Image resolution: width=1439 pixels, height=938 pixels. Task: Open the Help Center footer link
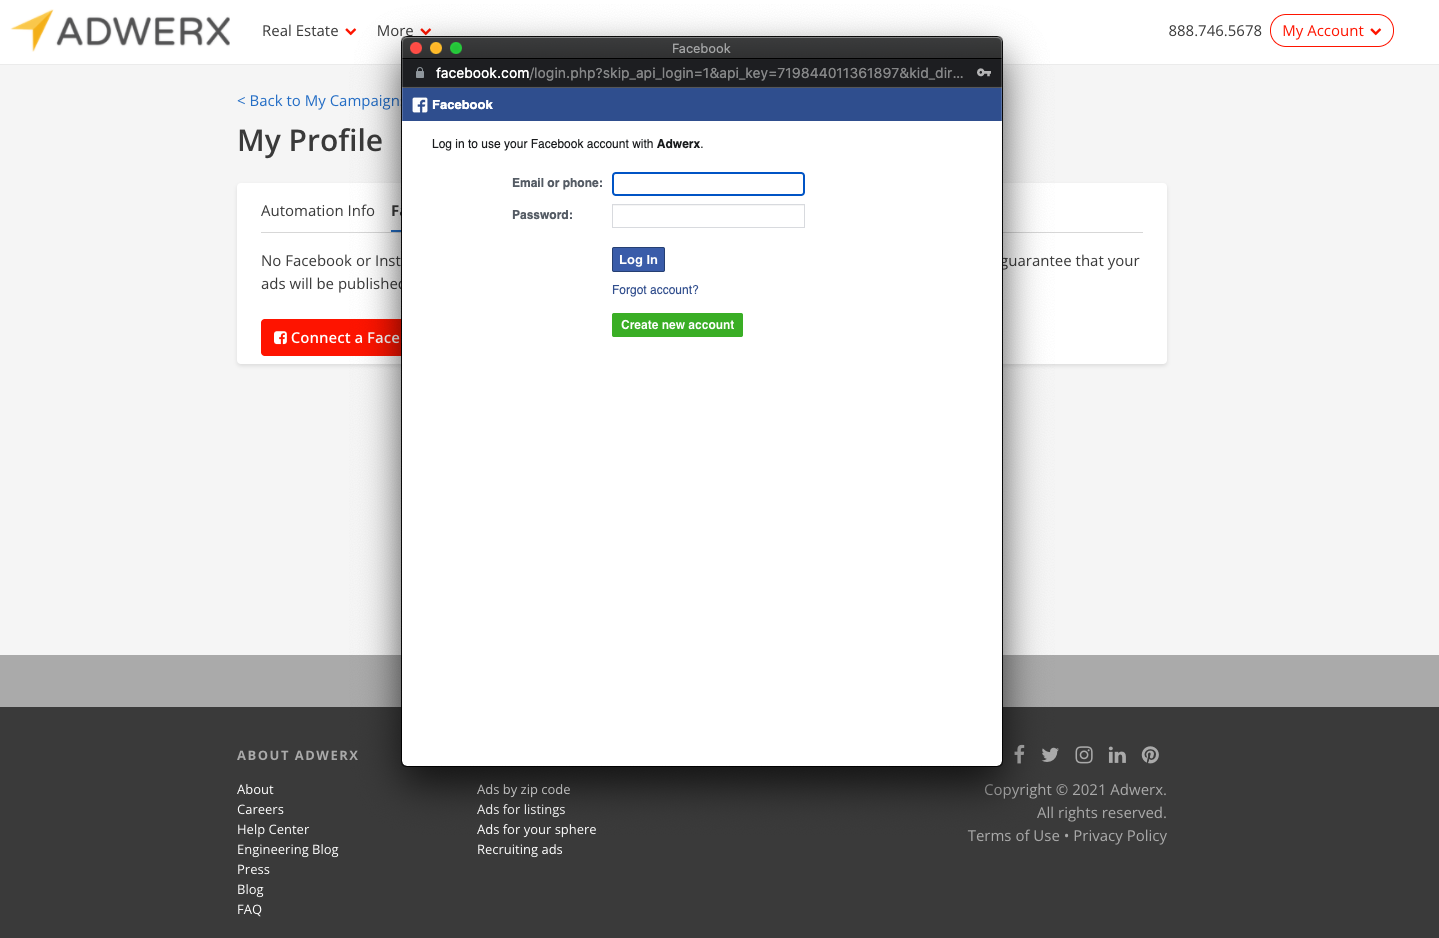(x=273, y=830)
